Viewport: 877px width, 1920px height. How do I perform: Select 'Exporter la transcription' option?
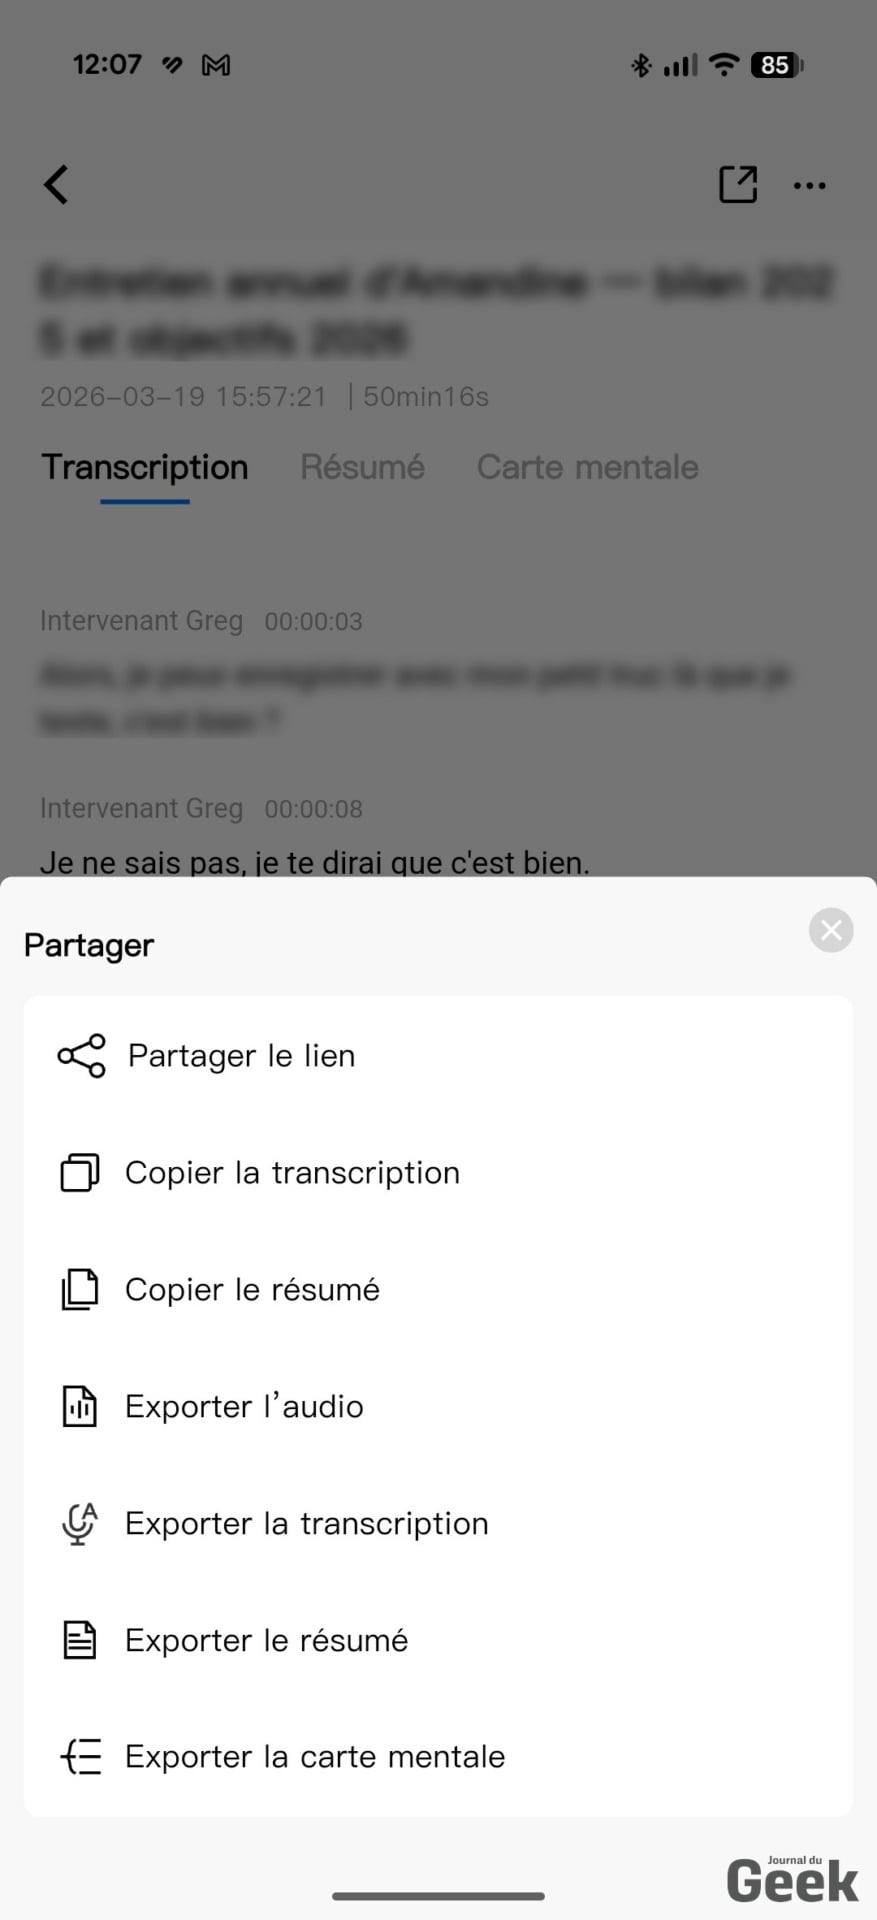306,1524
